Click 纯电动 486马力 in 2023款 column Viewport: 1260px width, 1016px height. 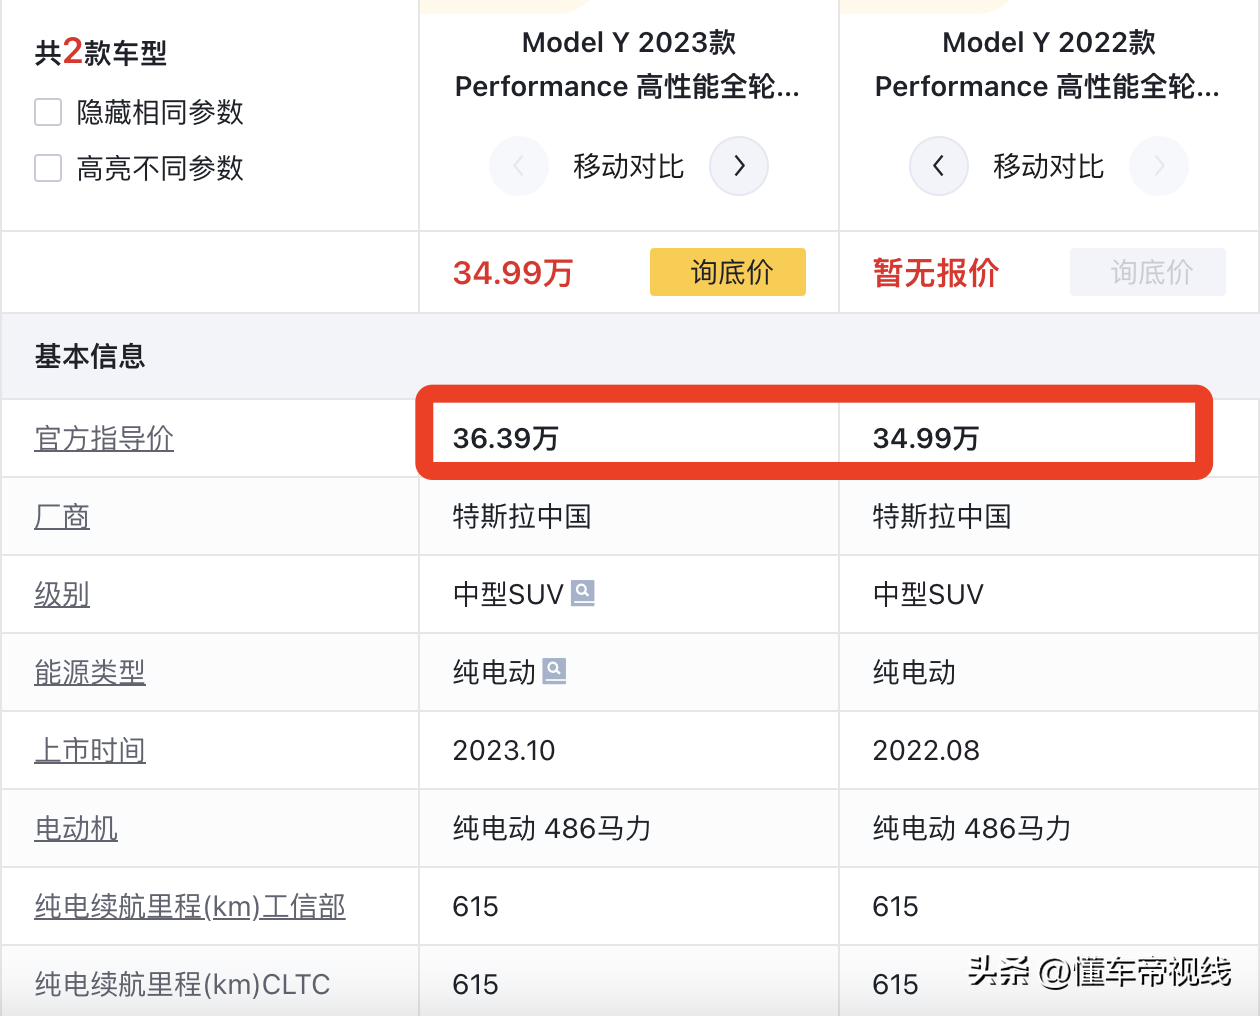552,828
